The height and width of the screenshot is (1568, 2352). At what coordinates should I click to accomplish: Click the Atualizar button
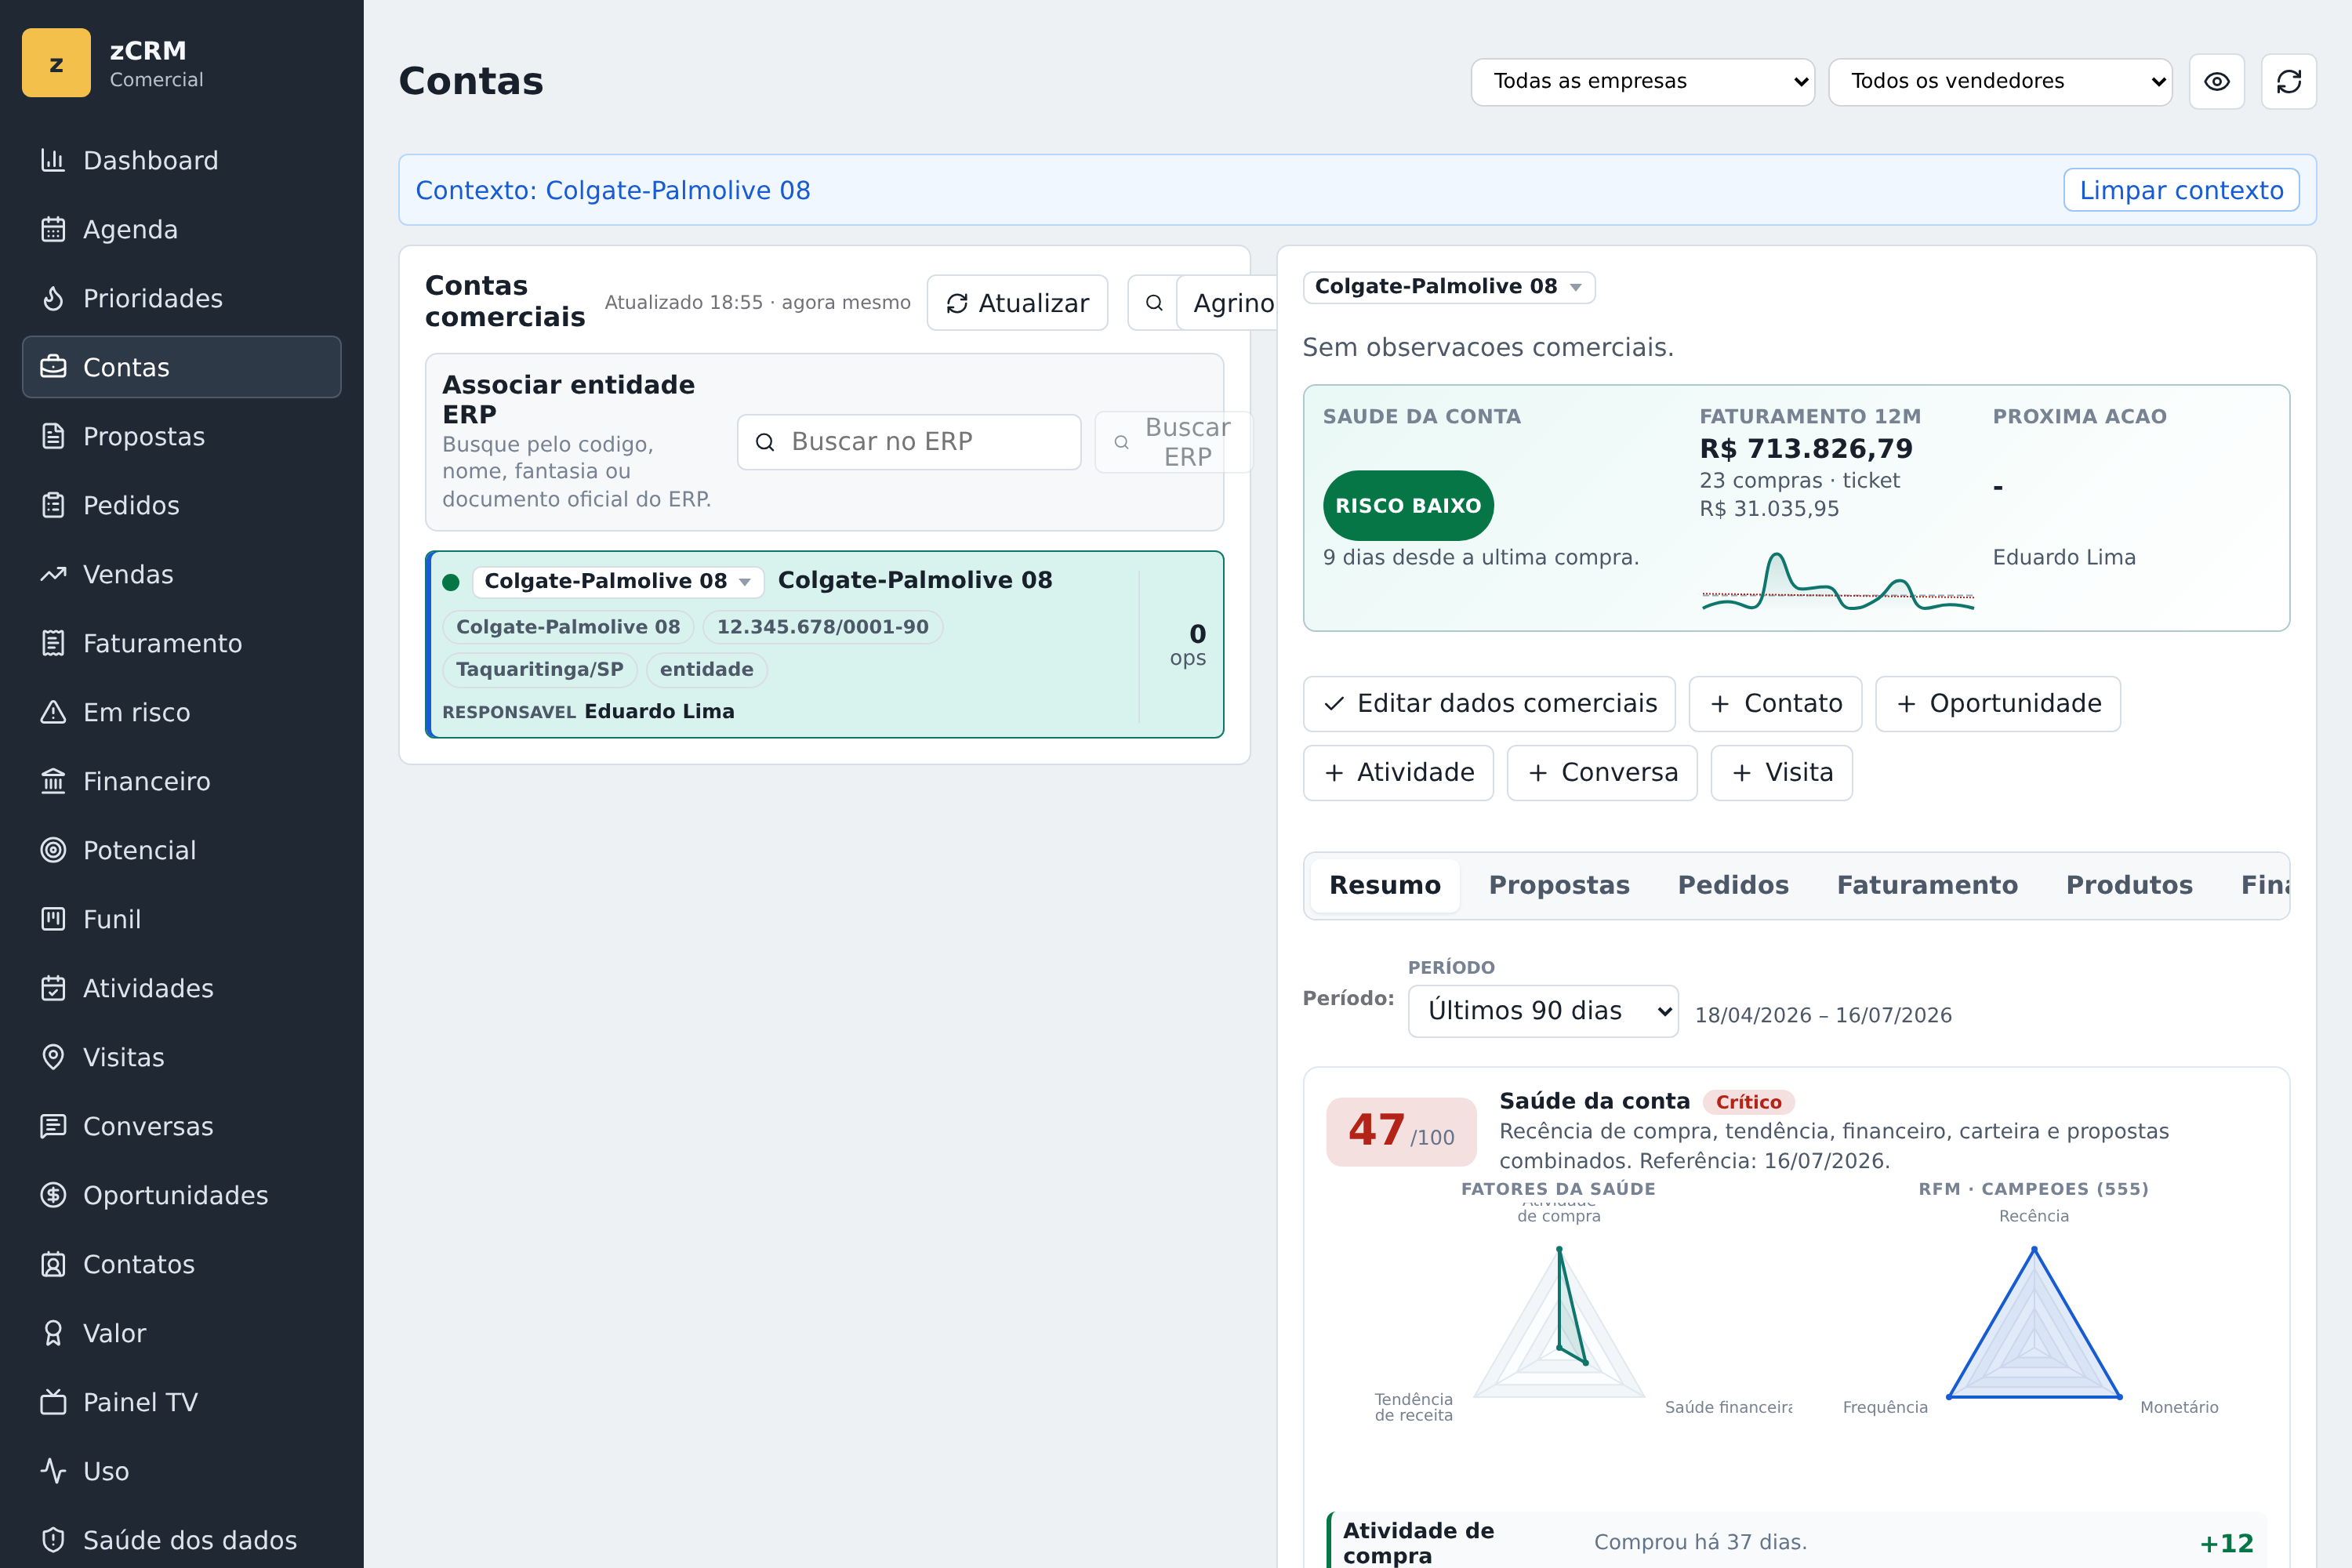point(1017,303)
